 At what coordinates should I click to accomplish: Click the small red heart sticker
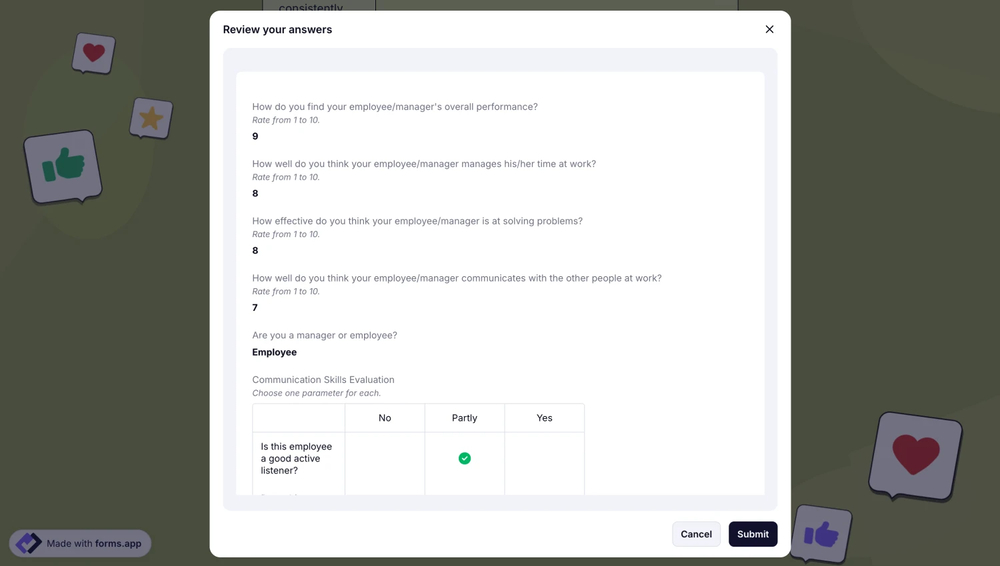(94, 53)
